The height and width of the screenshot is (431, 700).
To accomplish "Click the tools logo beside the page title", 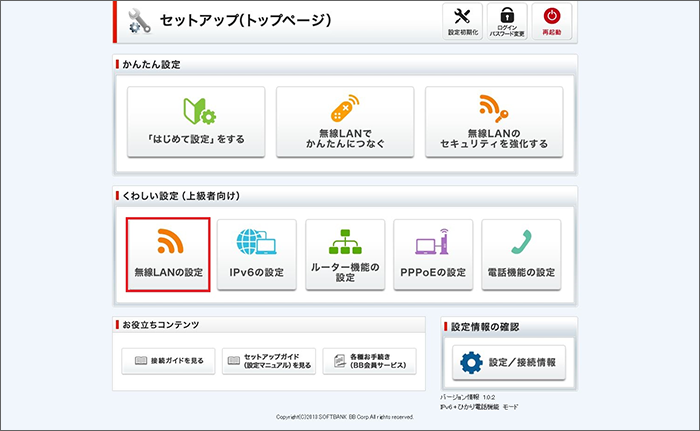I will click(140, 21).
